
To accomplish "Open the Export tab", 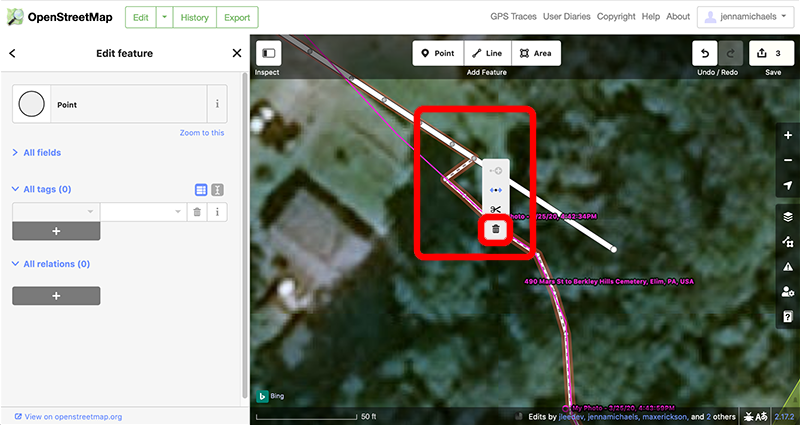I will tap(237, 17).
